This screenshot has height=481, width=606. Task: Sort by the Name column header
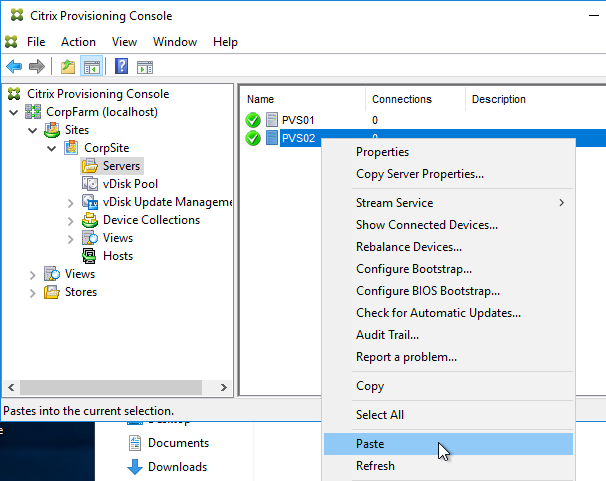(x=303, y=99)
